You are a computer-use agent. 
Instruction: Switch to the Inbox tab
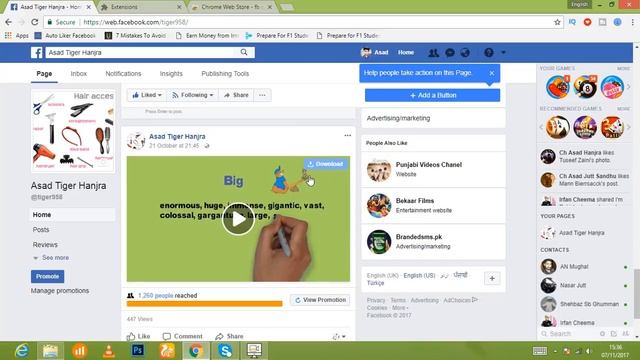(x=78, y=74)
